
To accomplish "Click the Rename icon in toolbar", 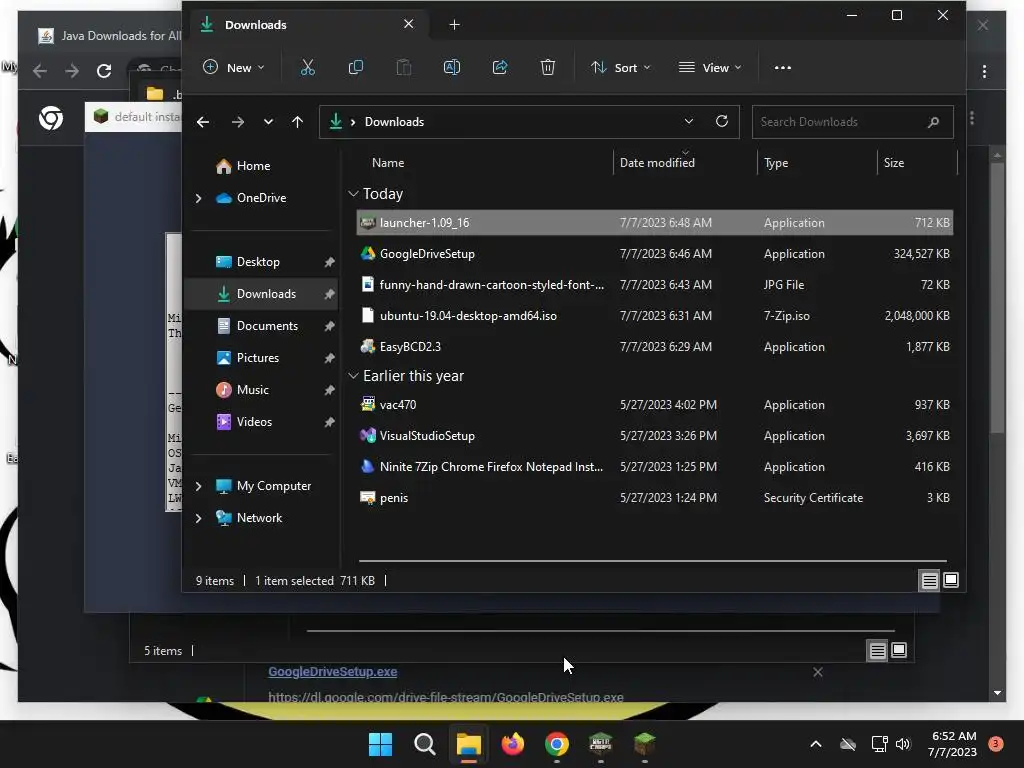I will click(452, 67).
